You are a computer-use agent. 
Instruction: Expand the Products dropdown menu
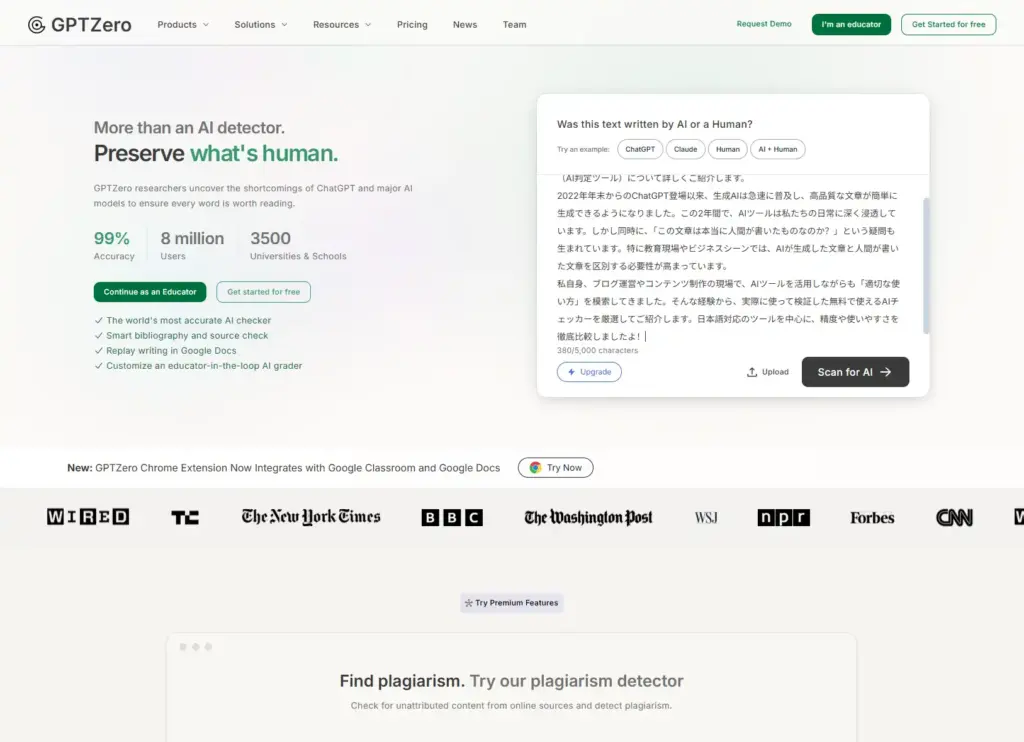(183, 25)
